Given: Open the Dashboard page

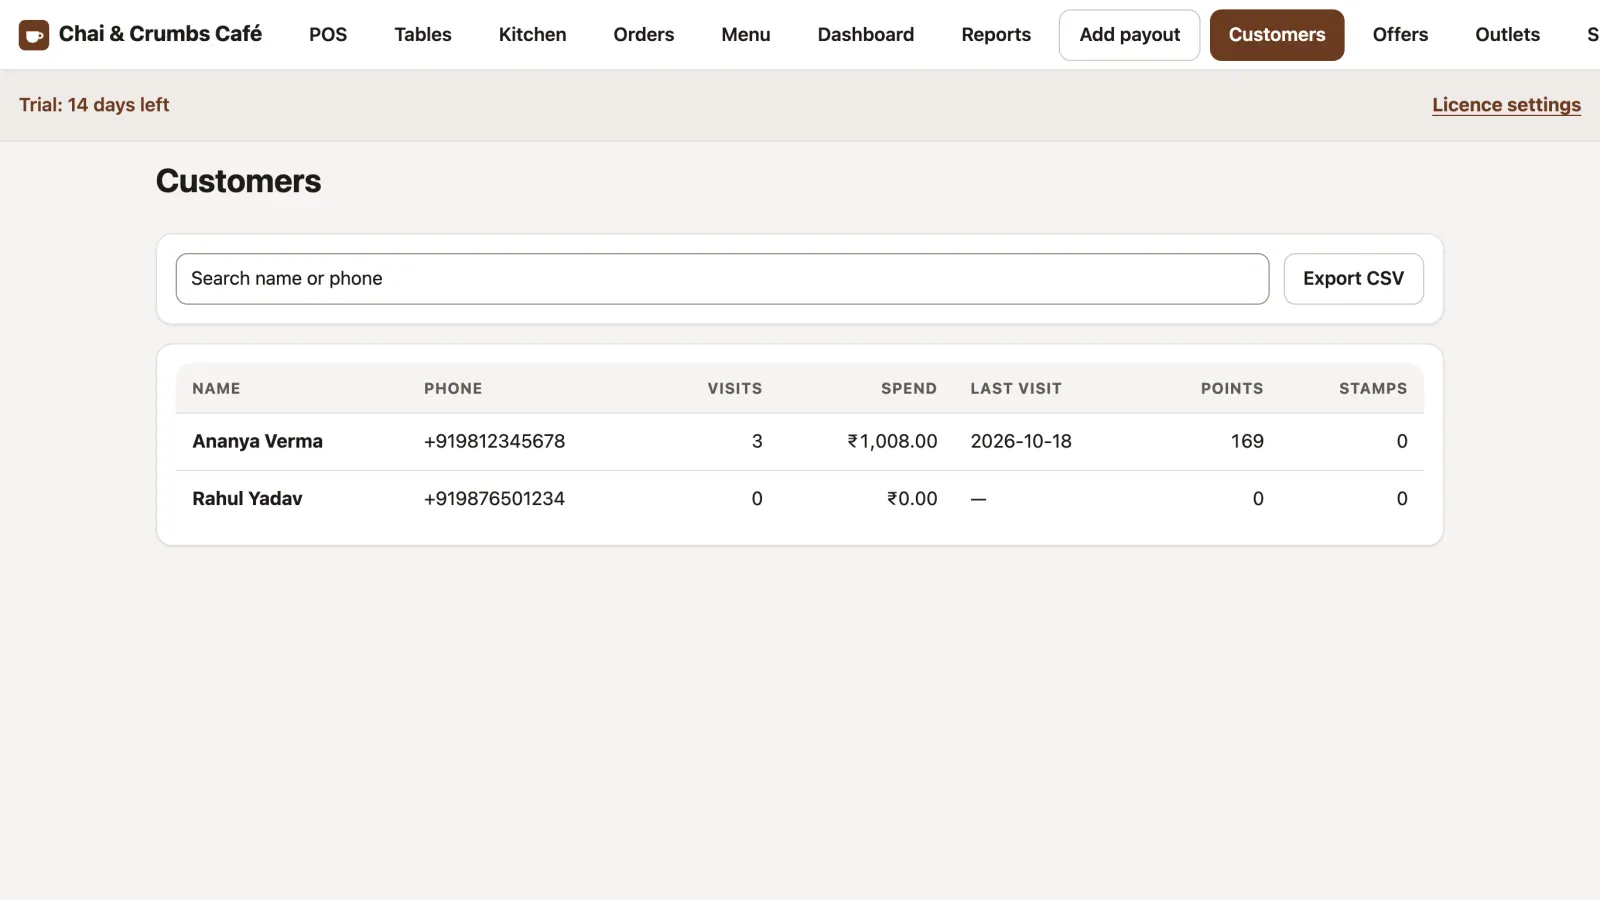Looking at the screenshot, I should [x=866, y=35].
